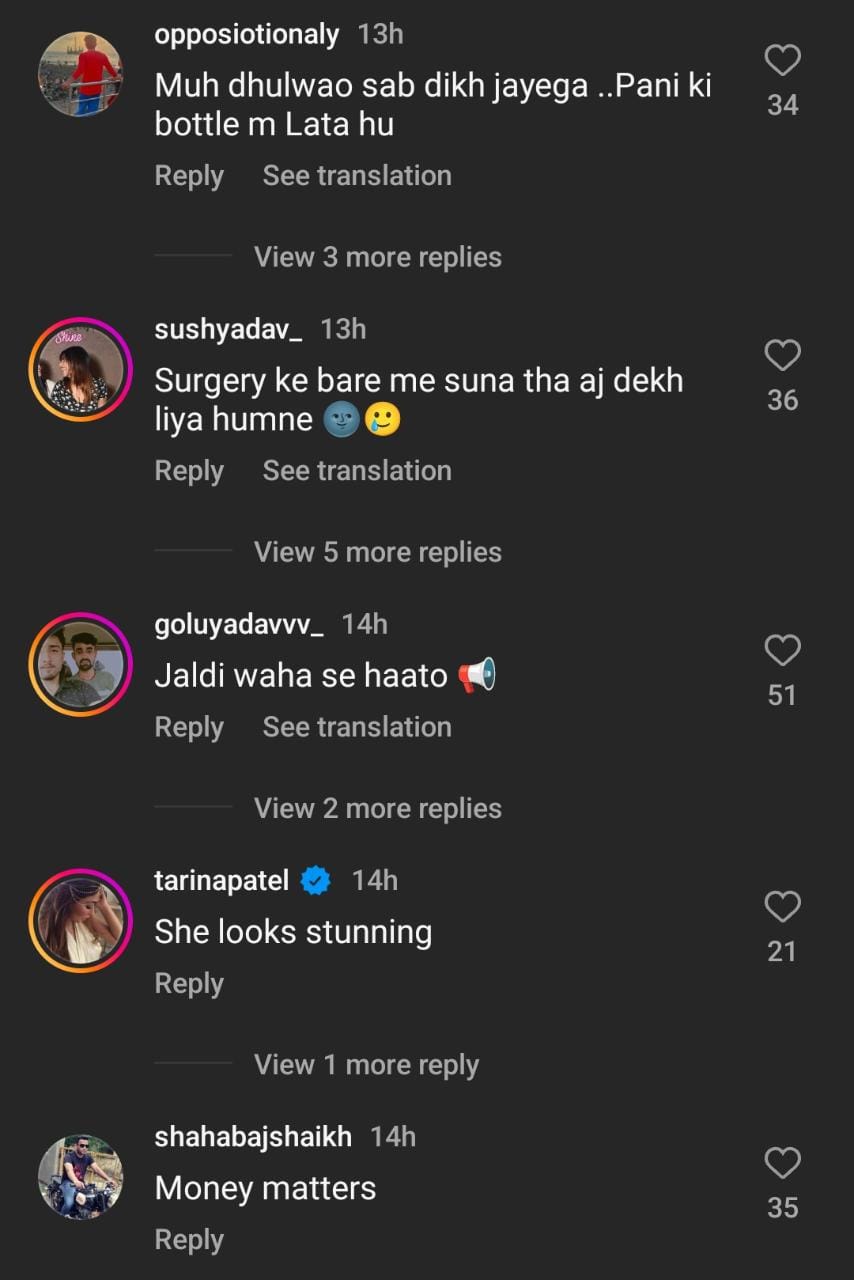The height and width of the screenshot is (1280, 854).
Task: Reply to opposiotionaly's comment
Action: pos(189,176)
